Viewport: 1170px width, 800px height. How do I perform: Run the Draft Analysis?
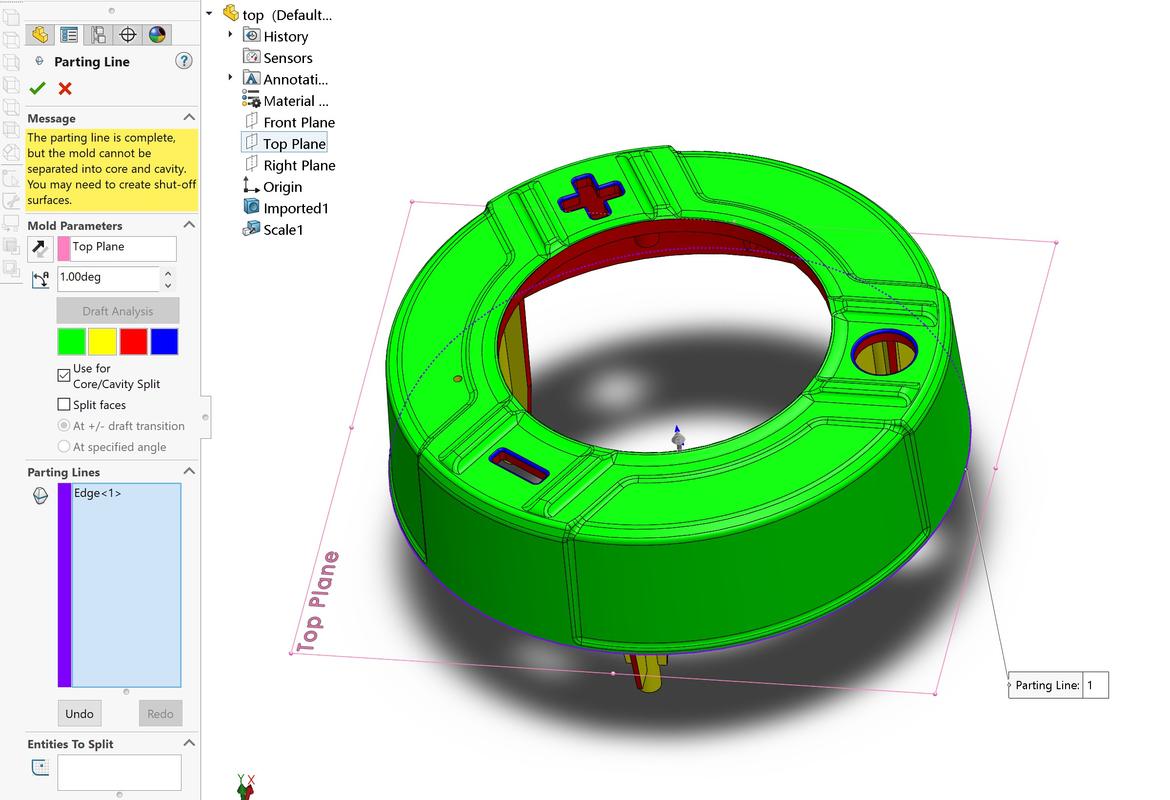coord(118,310)
